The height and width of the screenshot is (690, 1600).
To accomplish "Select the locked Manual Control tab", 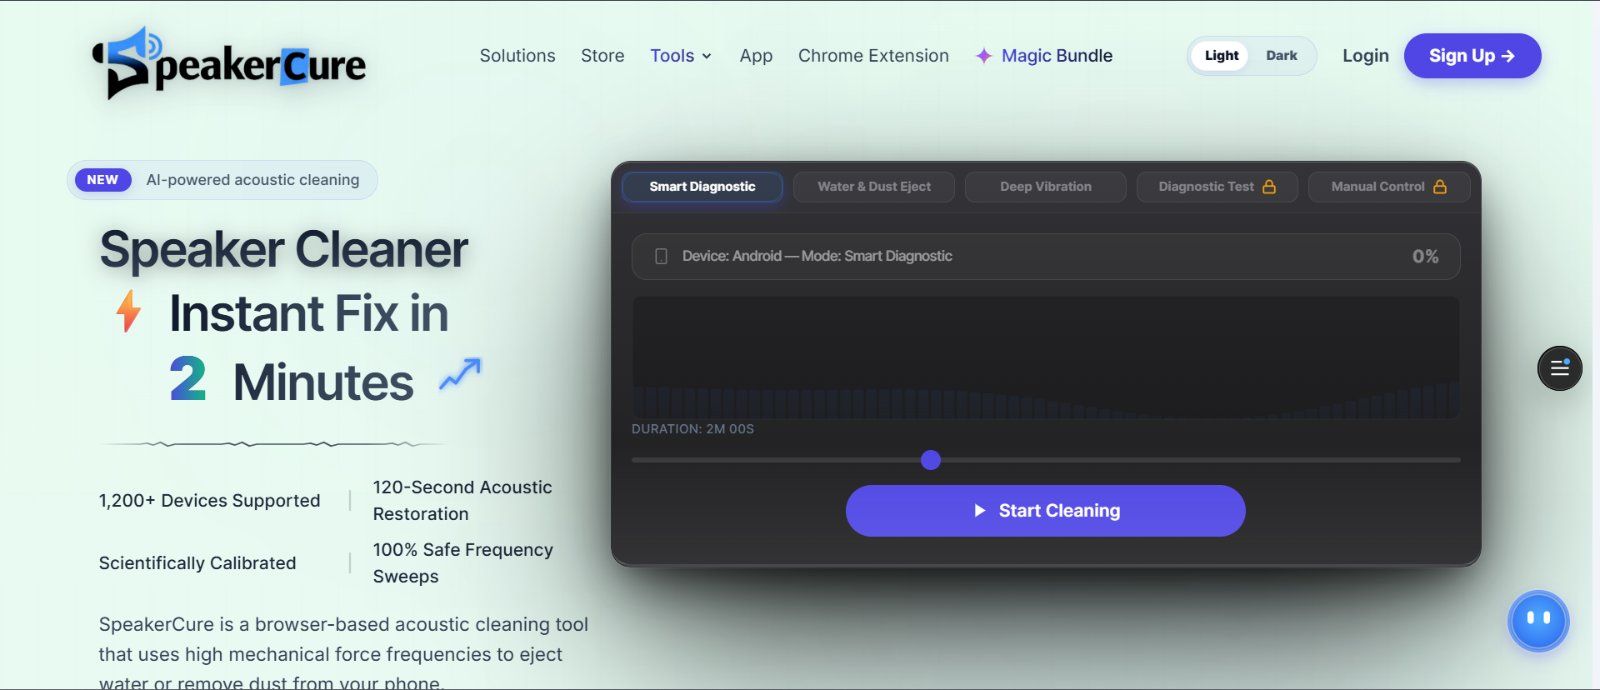I will pos(1389,187).
